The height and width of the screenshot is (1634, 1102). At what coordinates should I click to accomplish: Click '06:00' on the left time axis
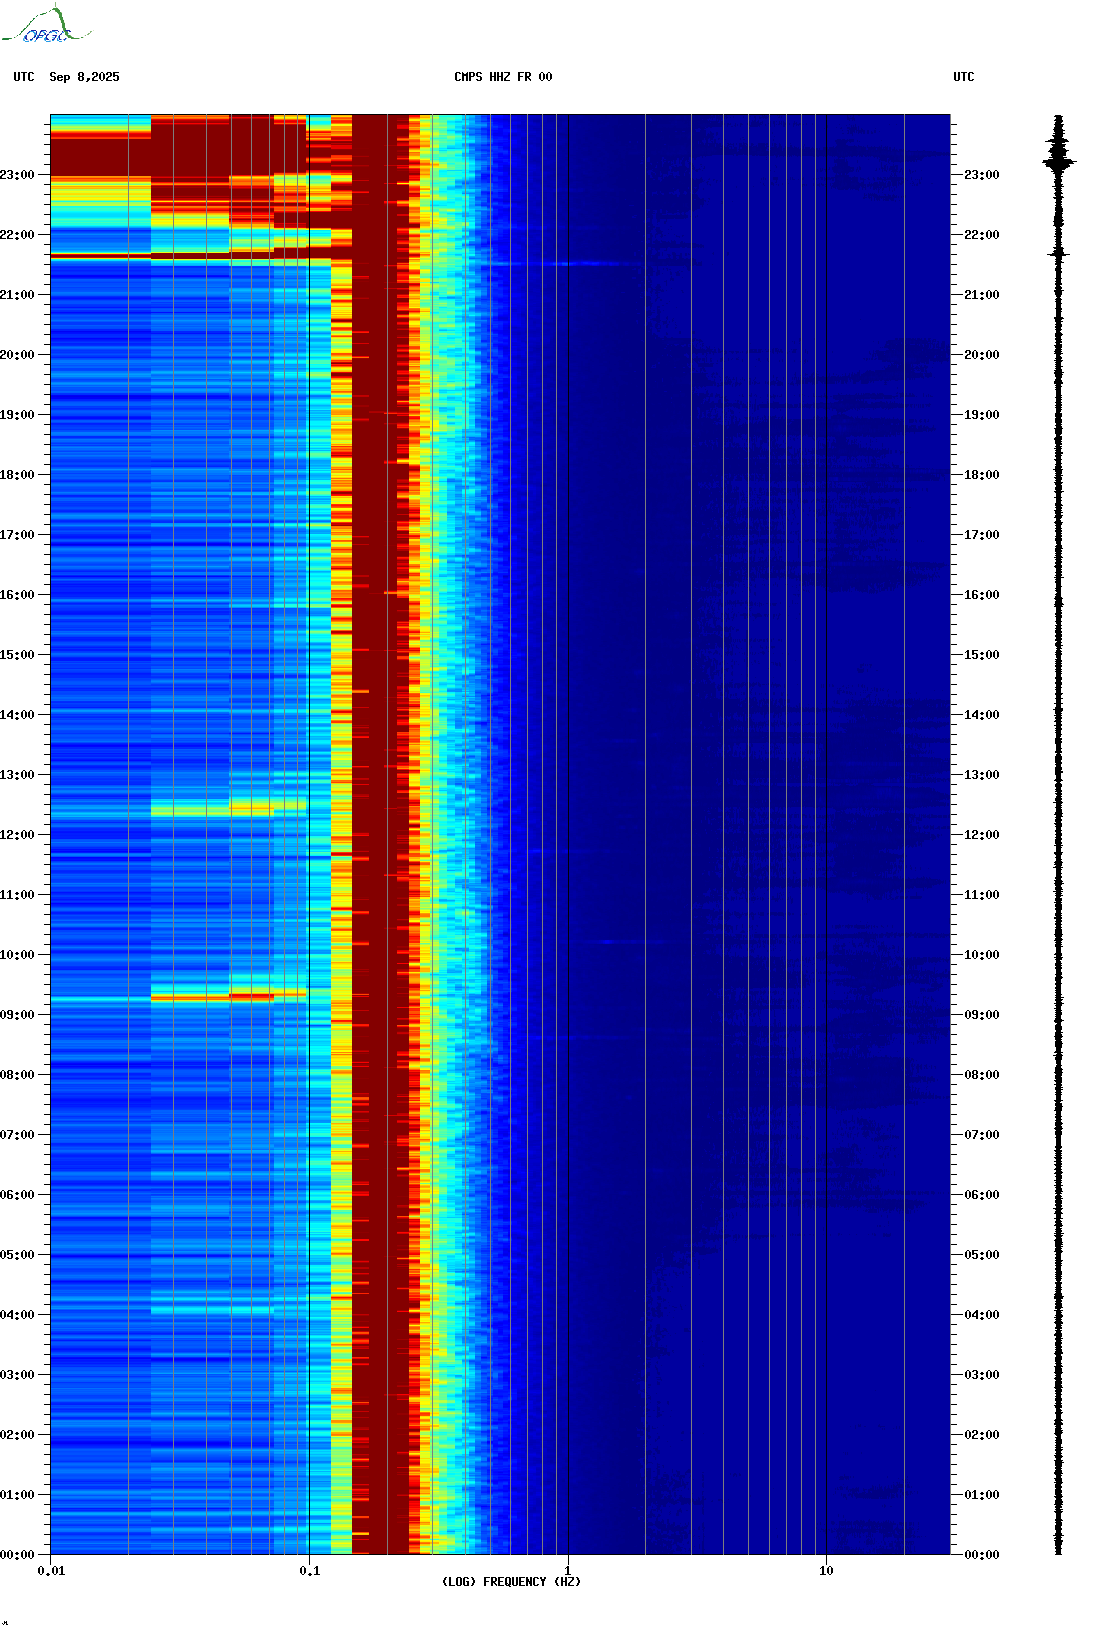click(x=17, y=1195)
